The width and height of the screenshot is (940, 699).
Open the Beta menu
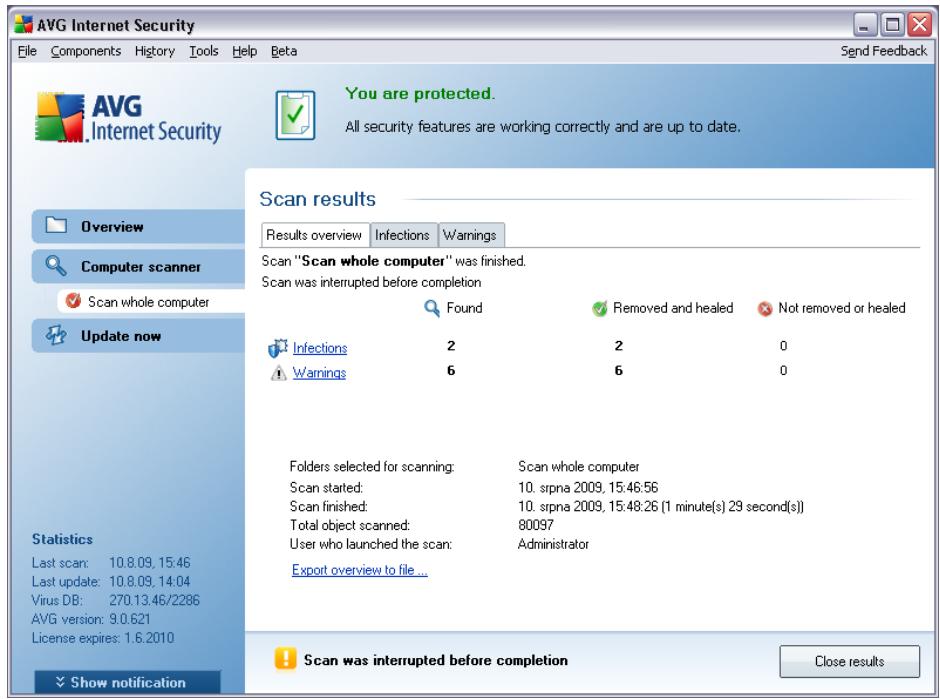point(284,52)
